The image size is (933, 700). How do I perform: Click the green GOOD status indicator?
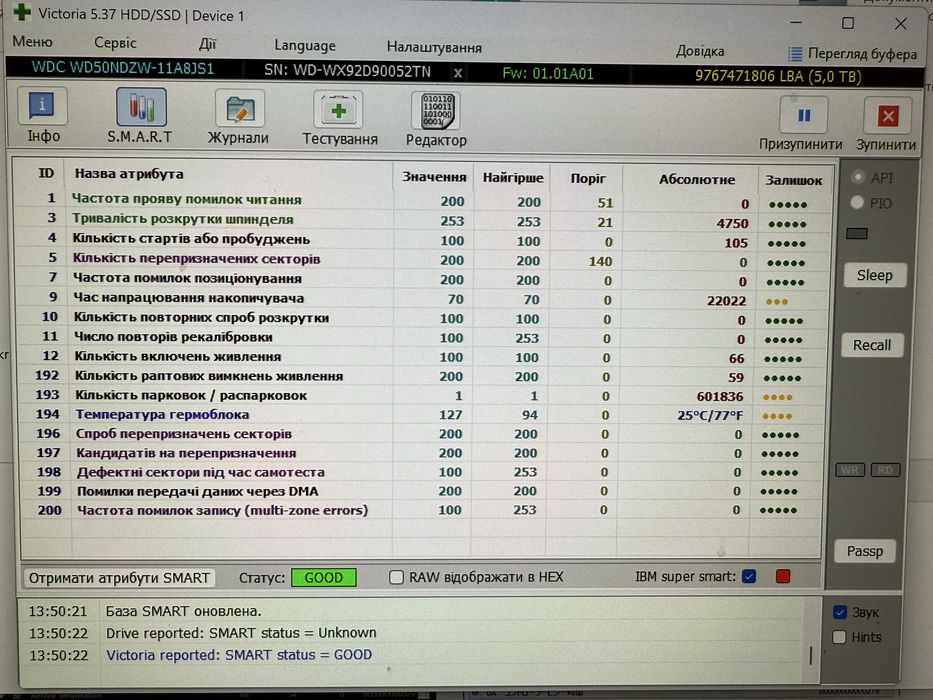(x=324, y=577)
